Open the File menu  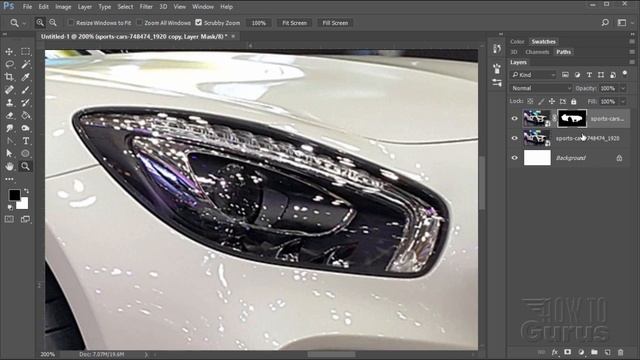27,7
